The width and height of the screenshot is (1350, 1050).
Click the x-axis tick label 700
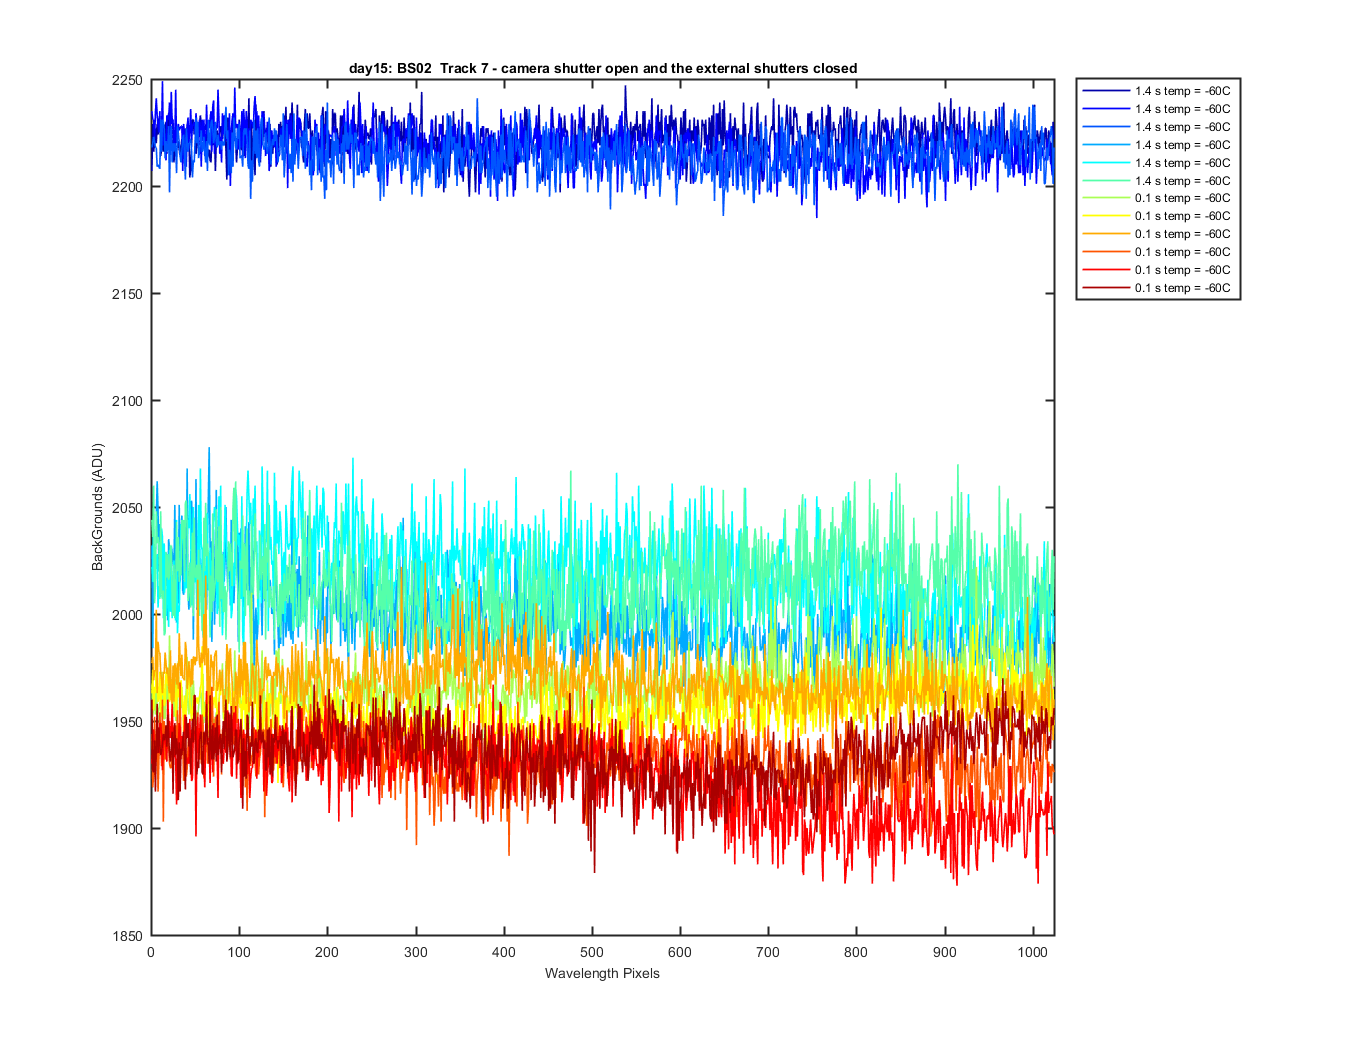(768, 952)
